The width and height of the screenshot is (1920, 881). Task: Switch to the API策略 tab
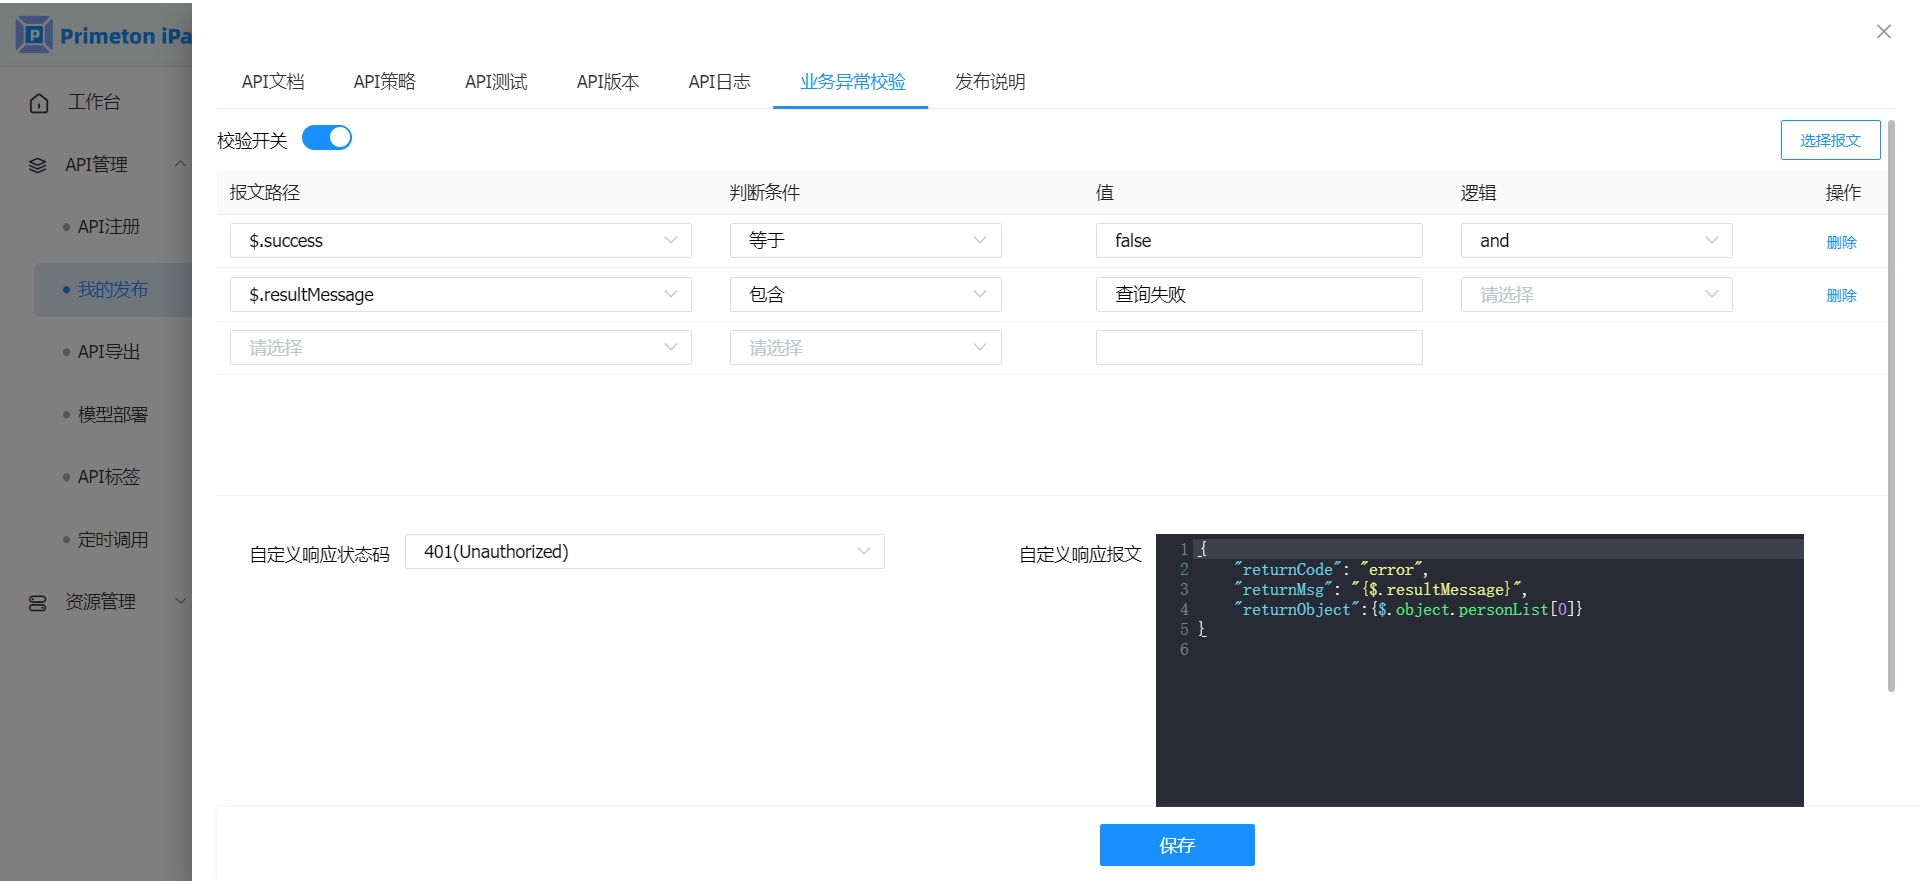(x=384, y=82)
